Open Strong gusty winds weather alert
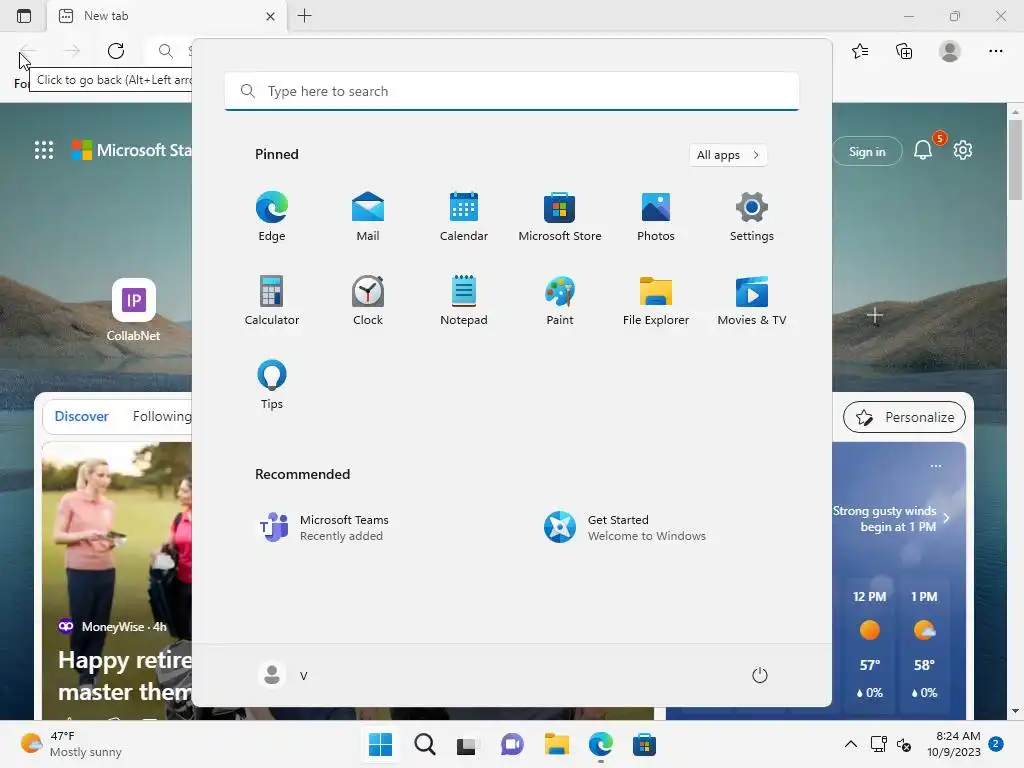Viewport: 1024px width, 768px height. pyautogui.click(x=891, y=519)
